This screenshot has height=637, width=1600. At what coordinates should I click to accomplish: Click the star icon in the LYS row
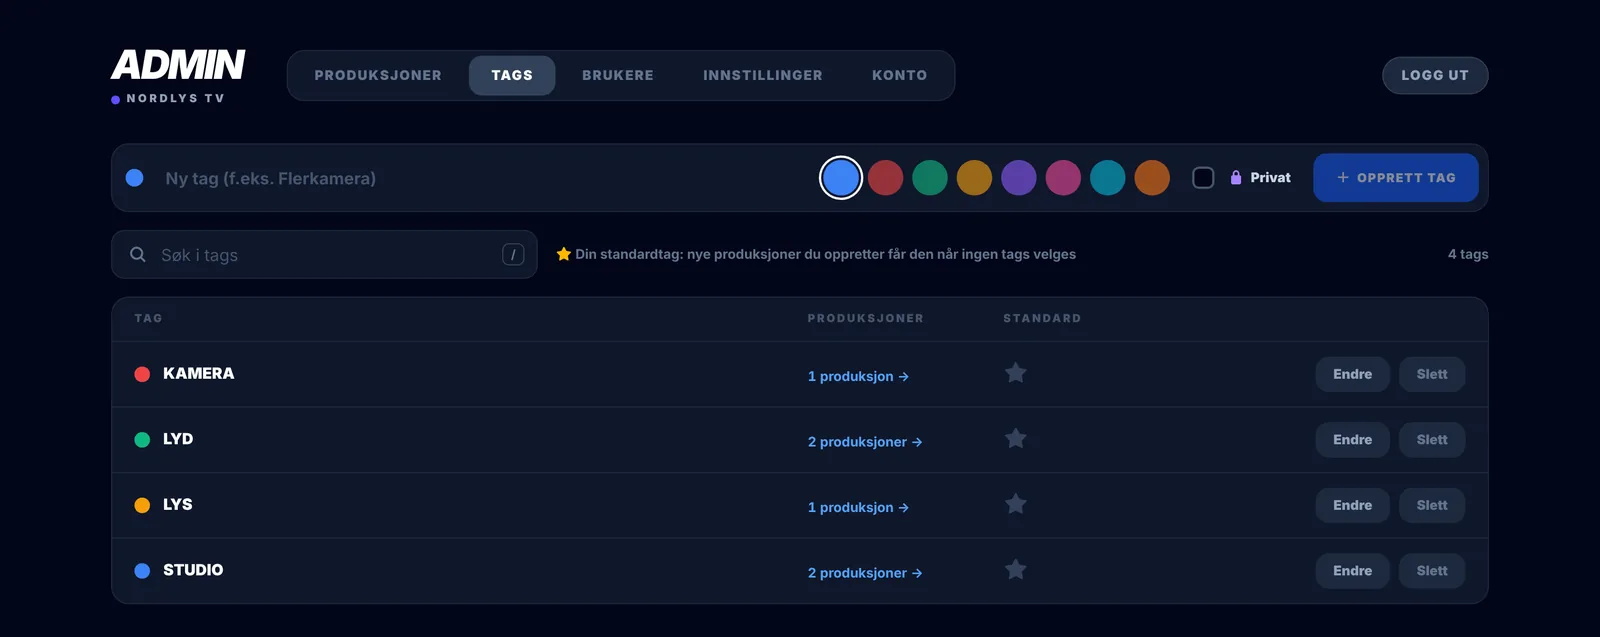[1016, 504]
